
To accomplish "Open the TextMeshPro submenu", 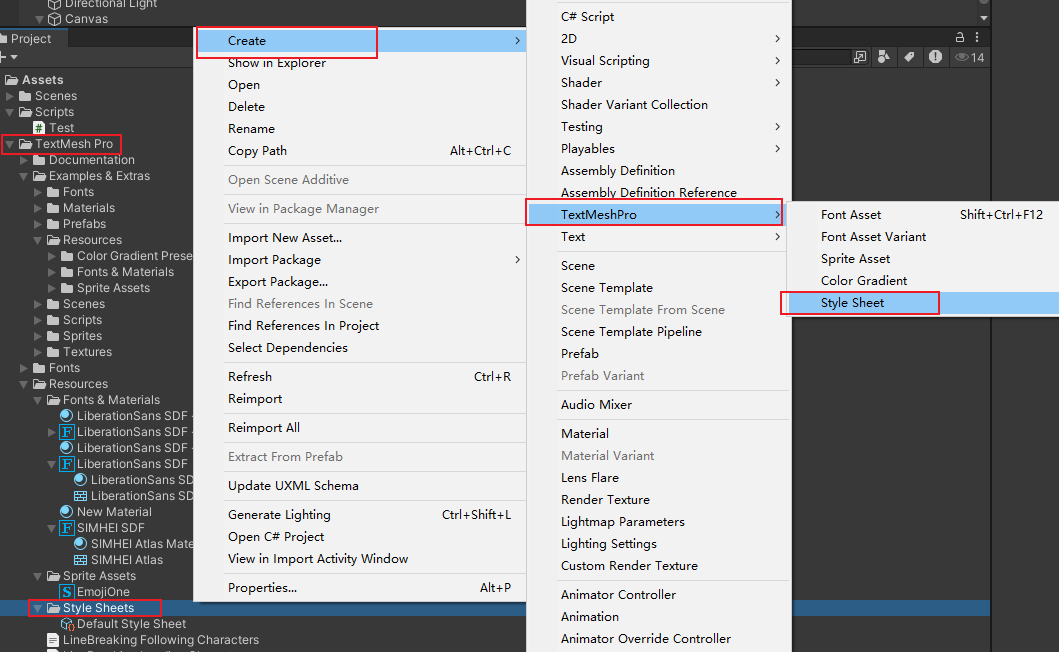I will click(658, 214).
